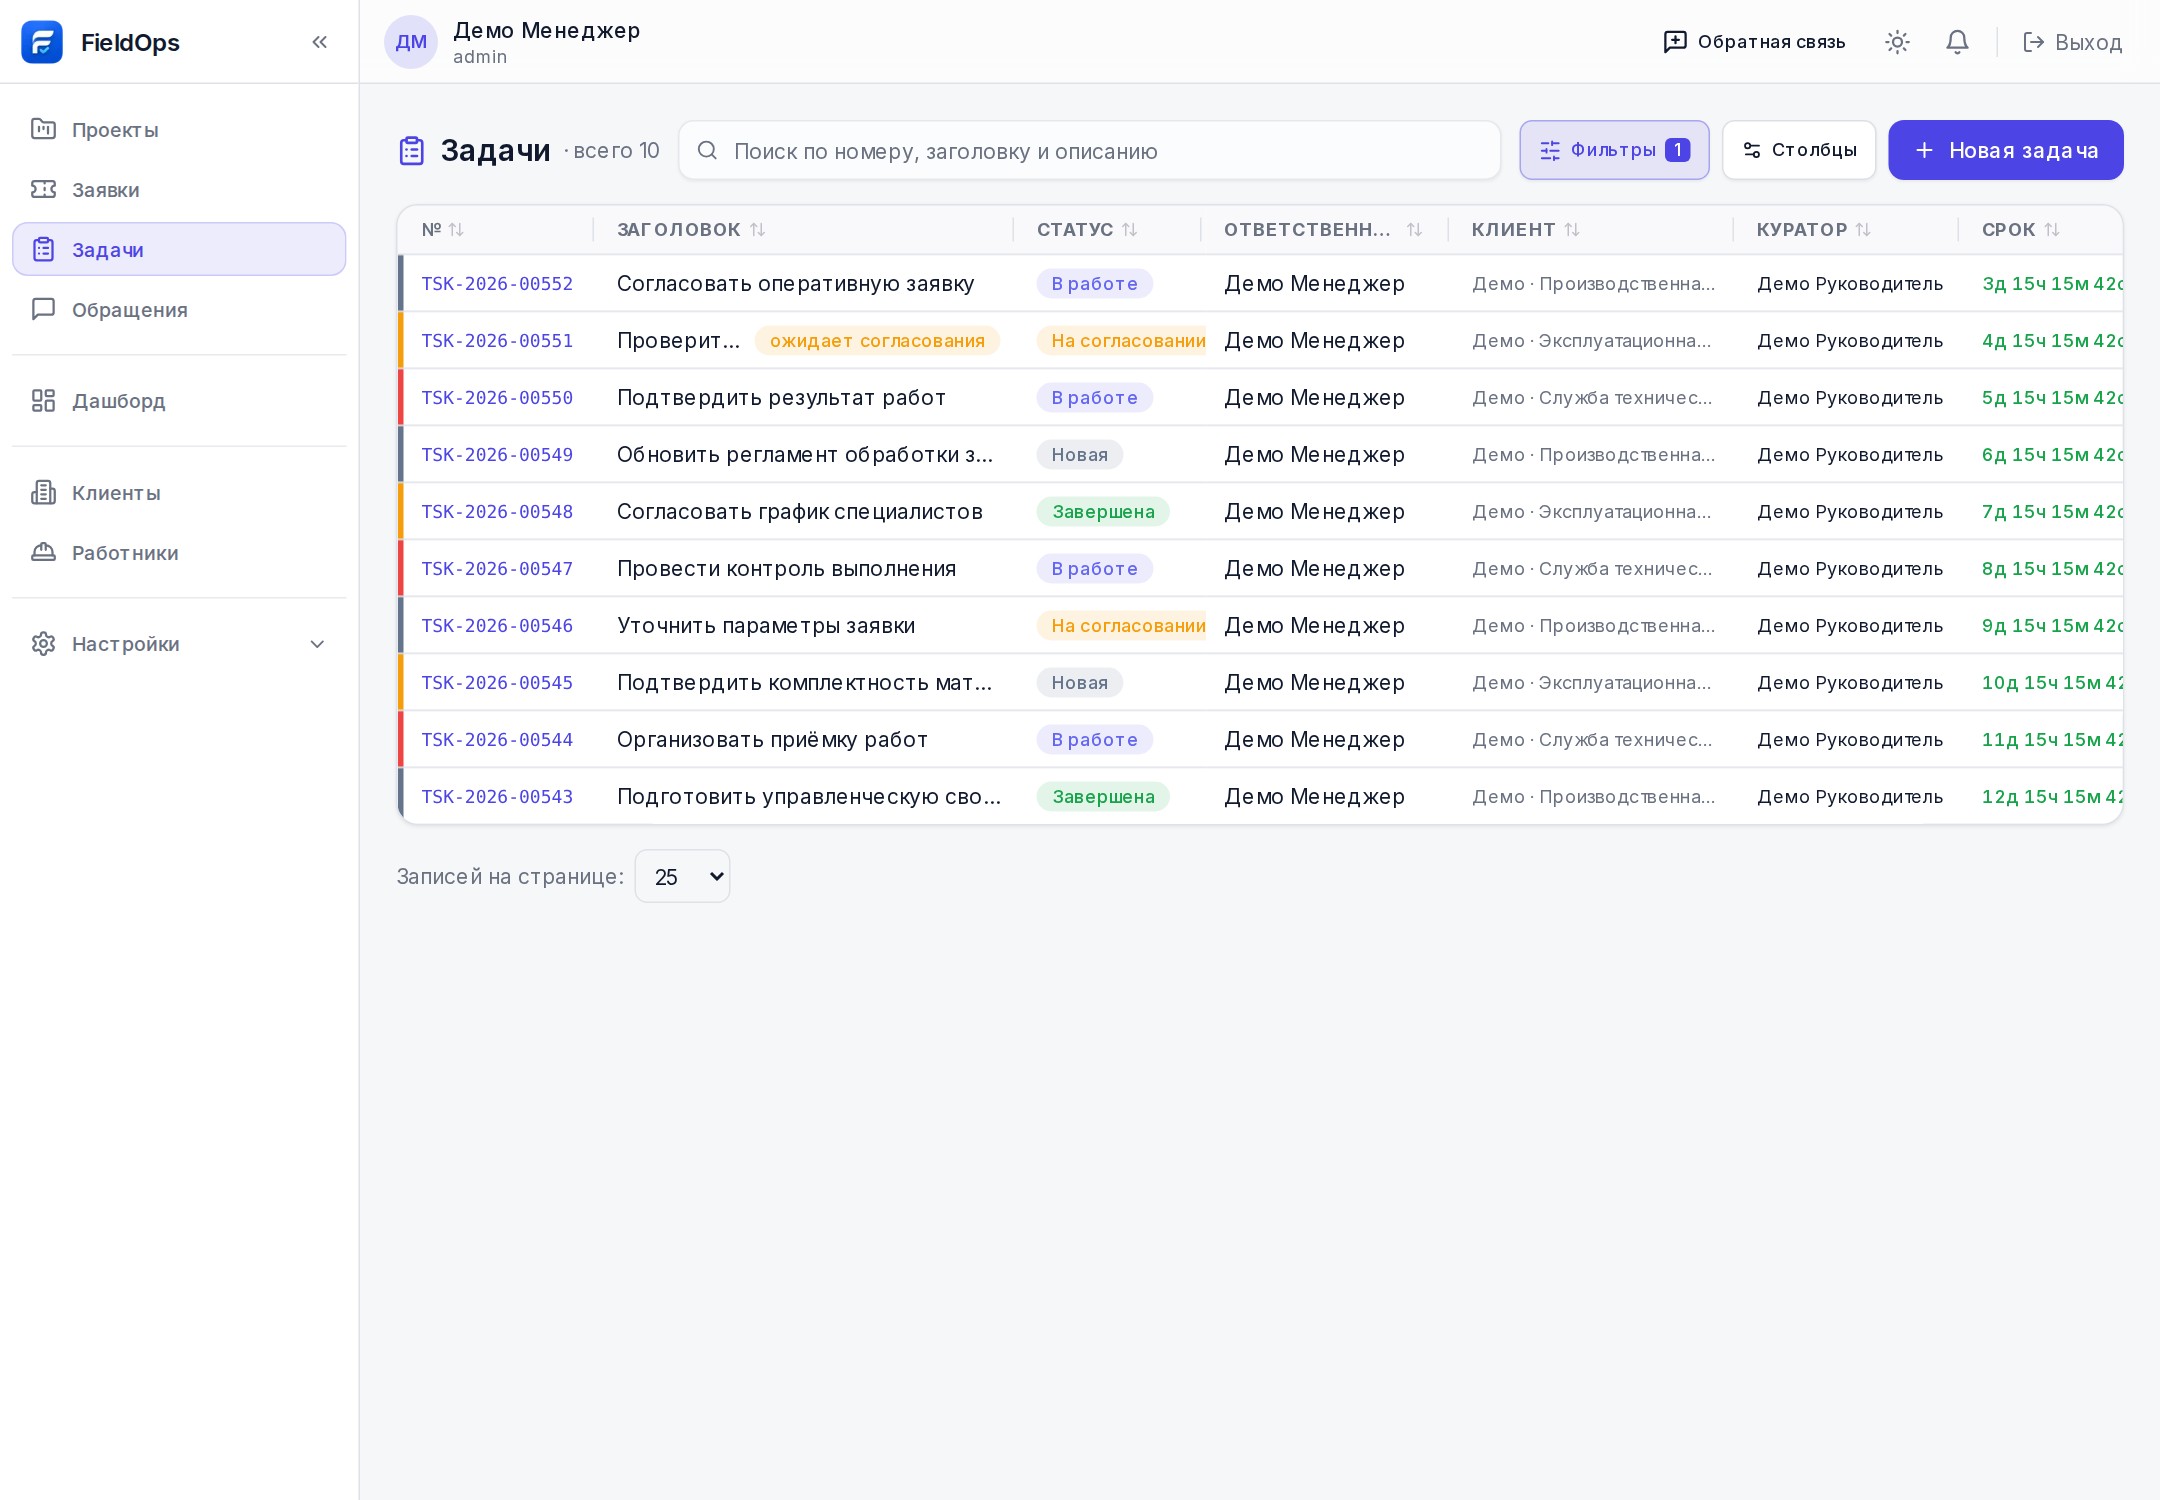The image size is (2160, 1500).
Task: Open task TSK-2026-00543
Action: pyautogui.click(x=497, y=797)
